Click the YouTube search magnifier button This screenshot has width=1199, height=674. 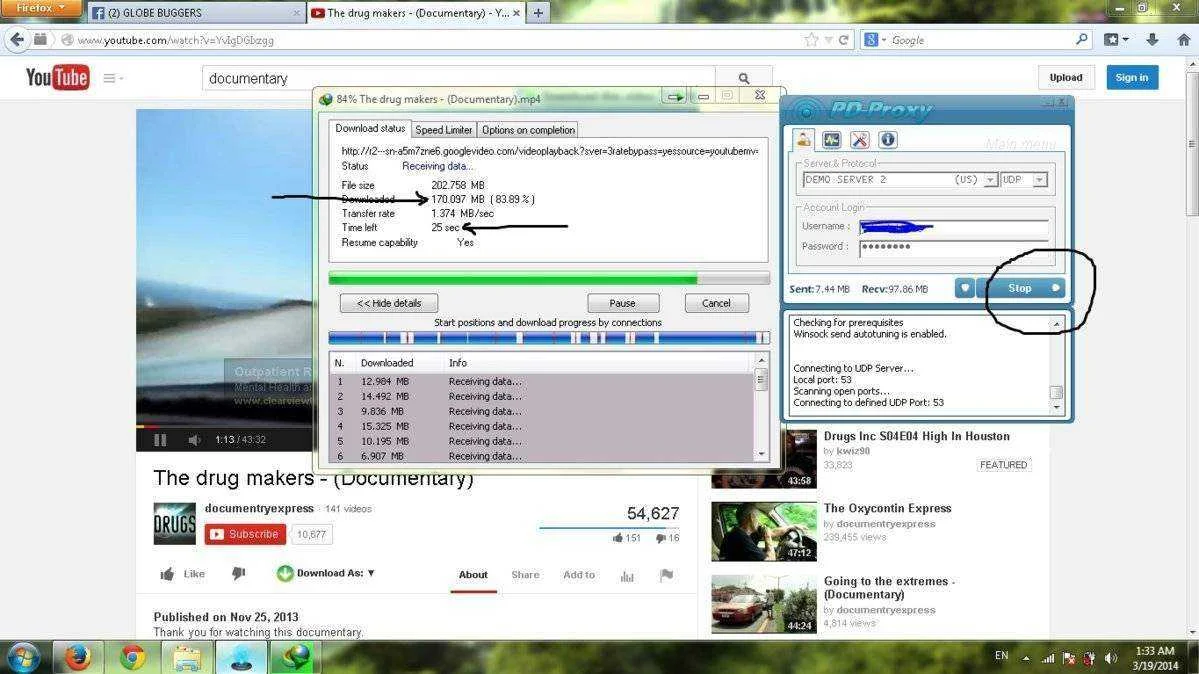coord(743,78)
